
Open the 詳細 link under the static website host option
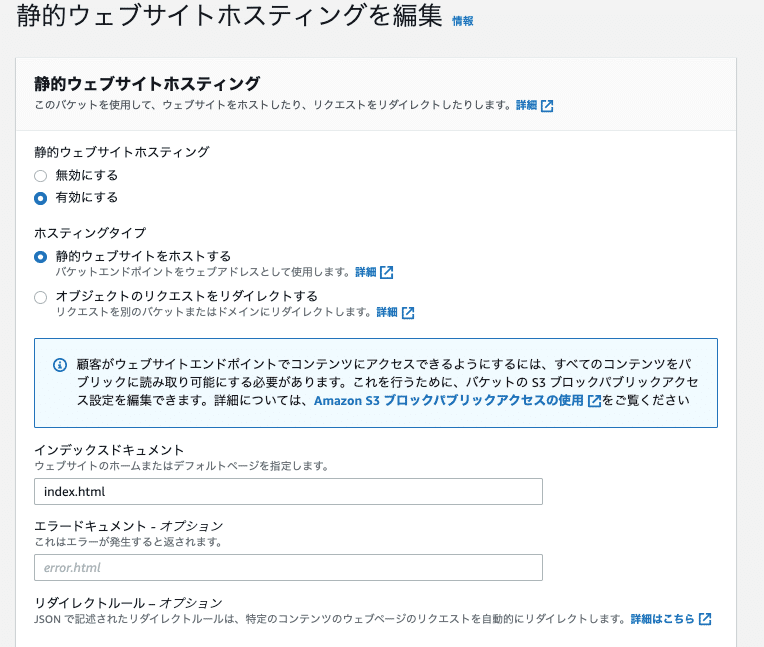click(365, 272)
